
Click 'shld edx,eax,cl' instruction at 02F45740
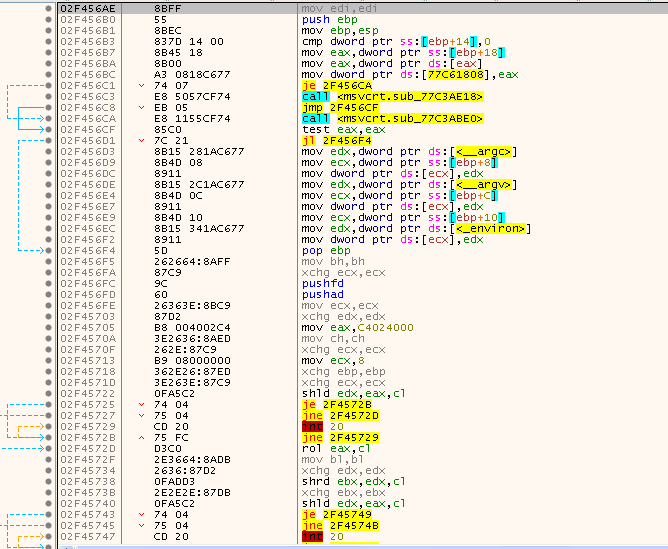(353, 504)
